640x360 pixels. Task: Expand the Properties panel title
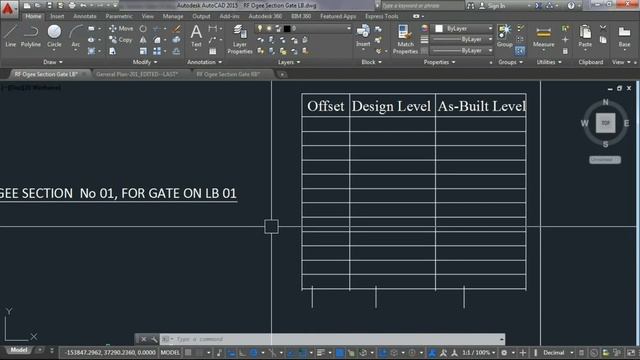point(439,62)
